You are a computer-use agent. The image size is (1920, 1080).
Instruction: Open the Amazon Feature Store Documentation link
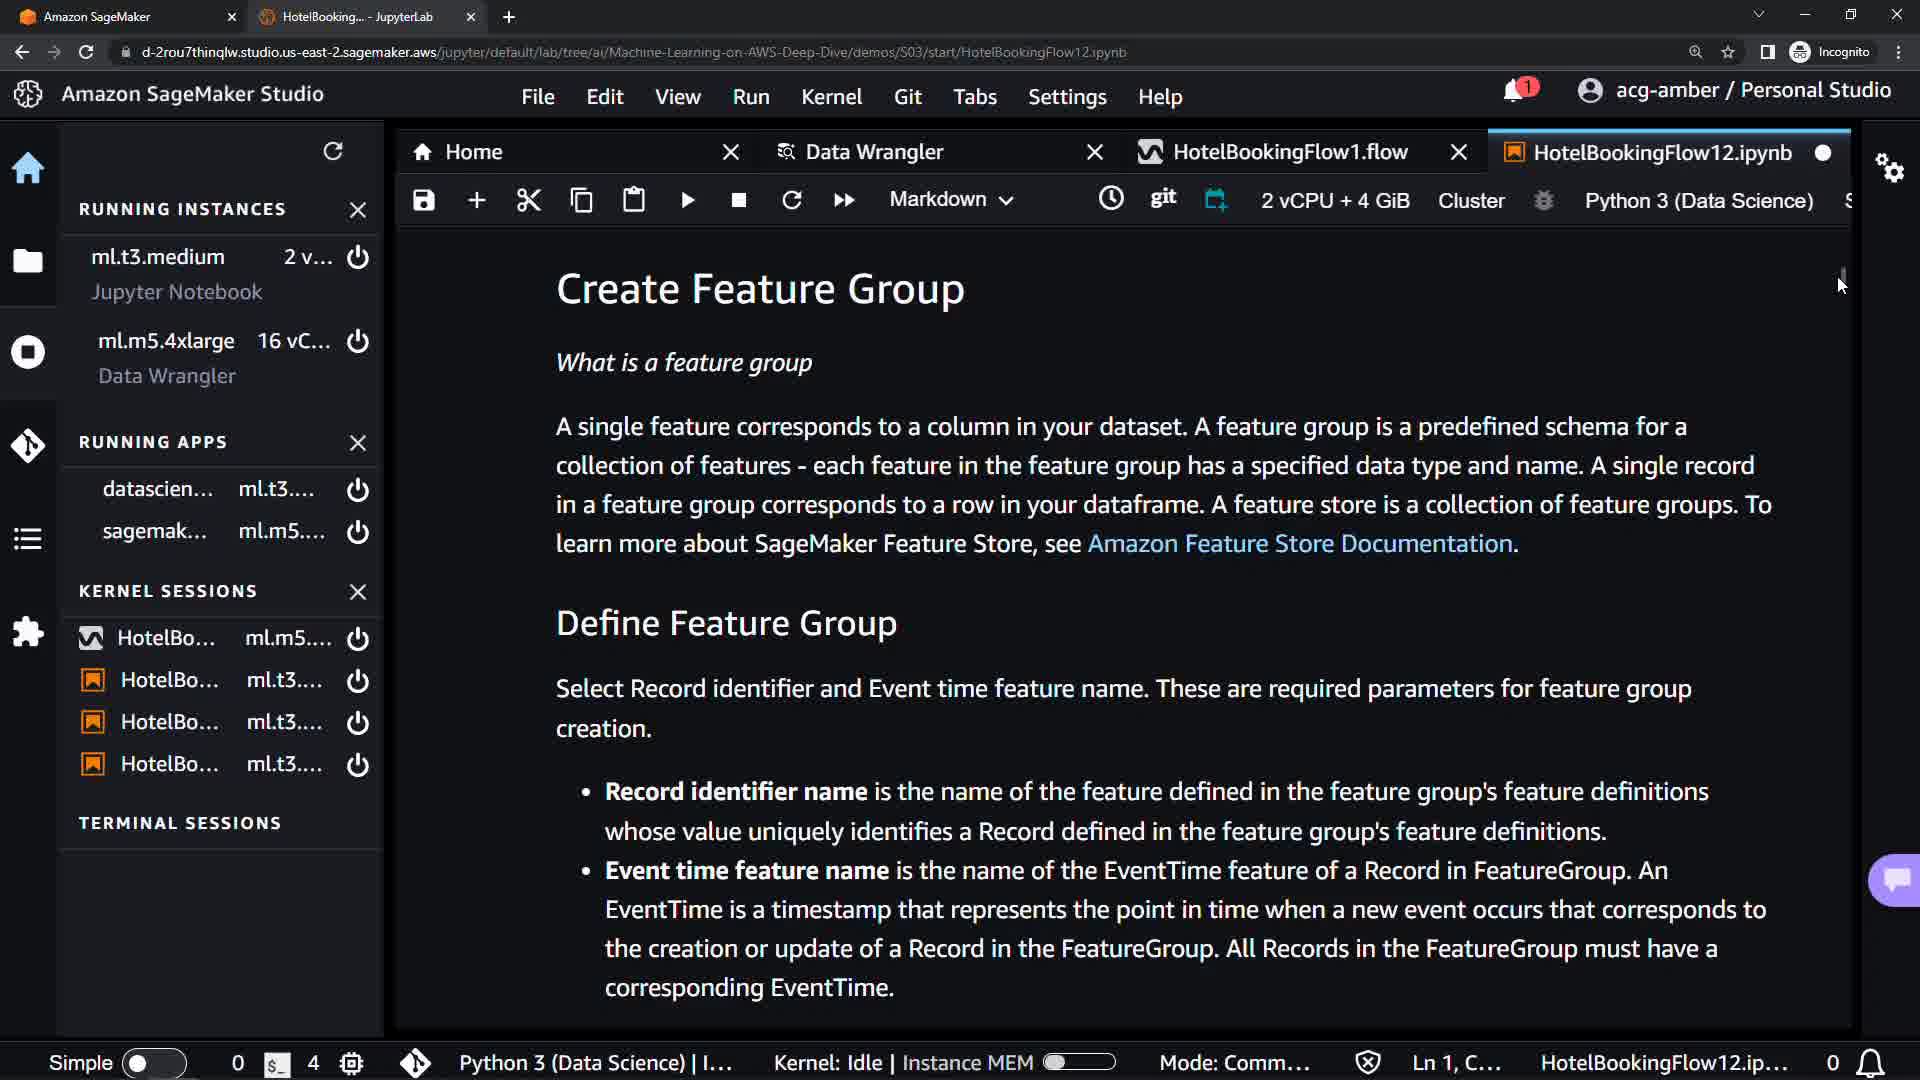[1300, 544]
